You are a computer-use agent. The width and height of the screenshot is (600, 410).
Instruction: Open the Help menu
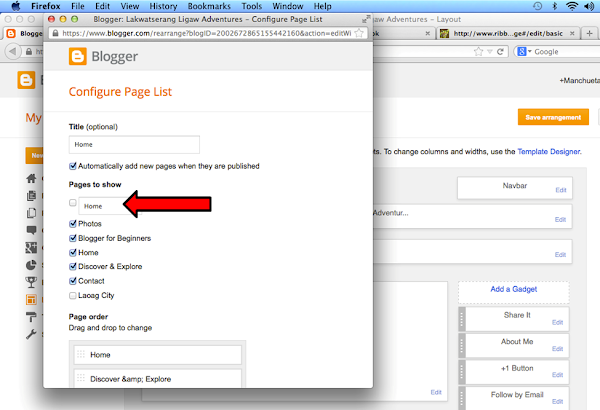[323, 6]
